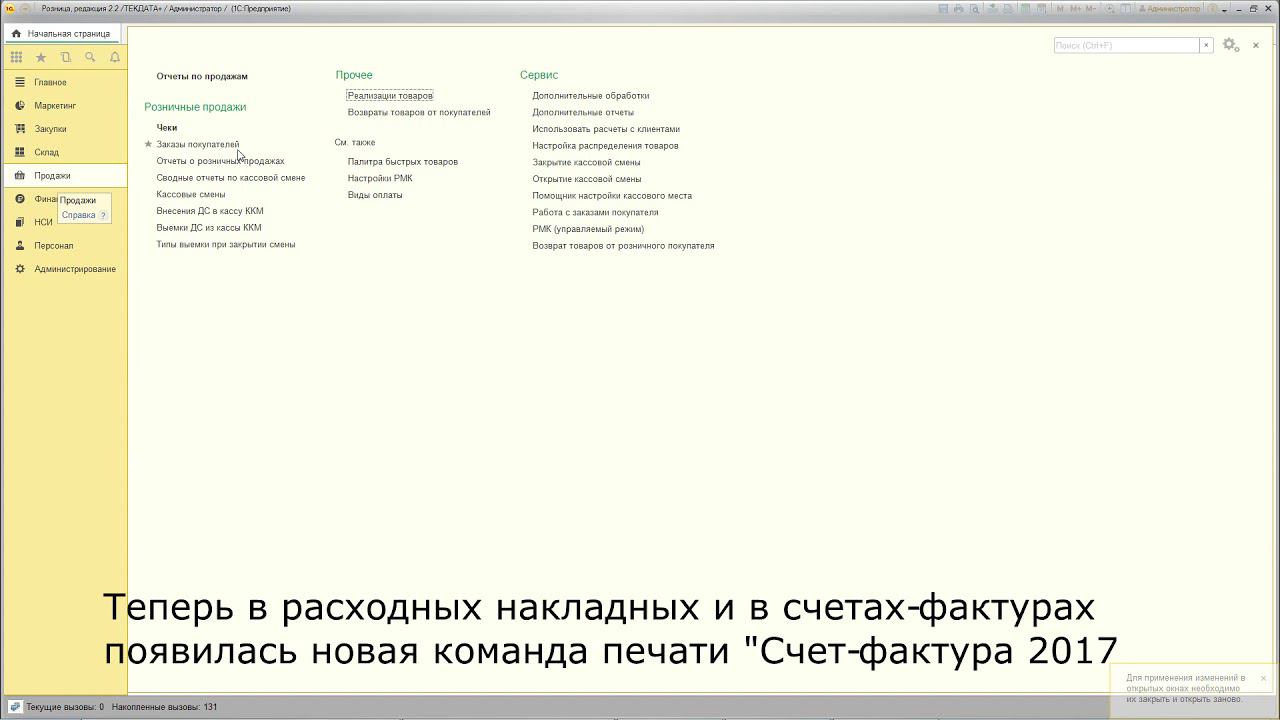1280x720 pixels.
Task: Open Типы выемки при закрытии смены
Action: (226, 244)
